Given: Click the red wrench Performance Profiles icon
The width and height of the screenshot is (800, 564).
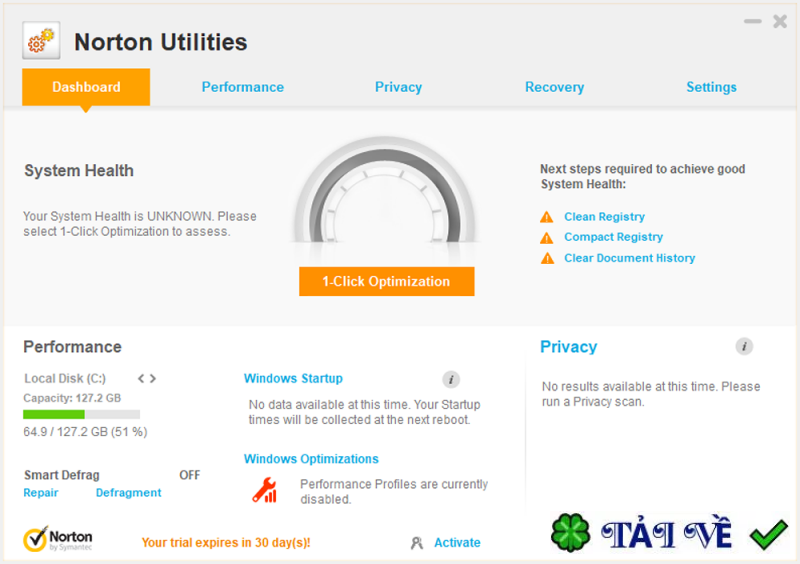Looking at the screenshot, I should point(265,491).
